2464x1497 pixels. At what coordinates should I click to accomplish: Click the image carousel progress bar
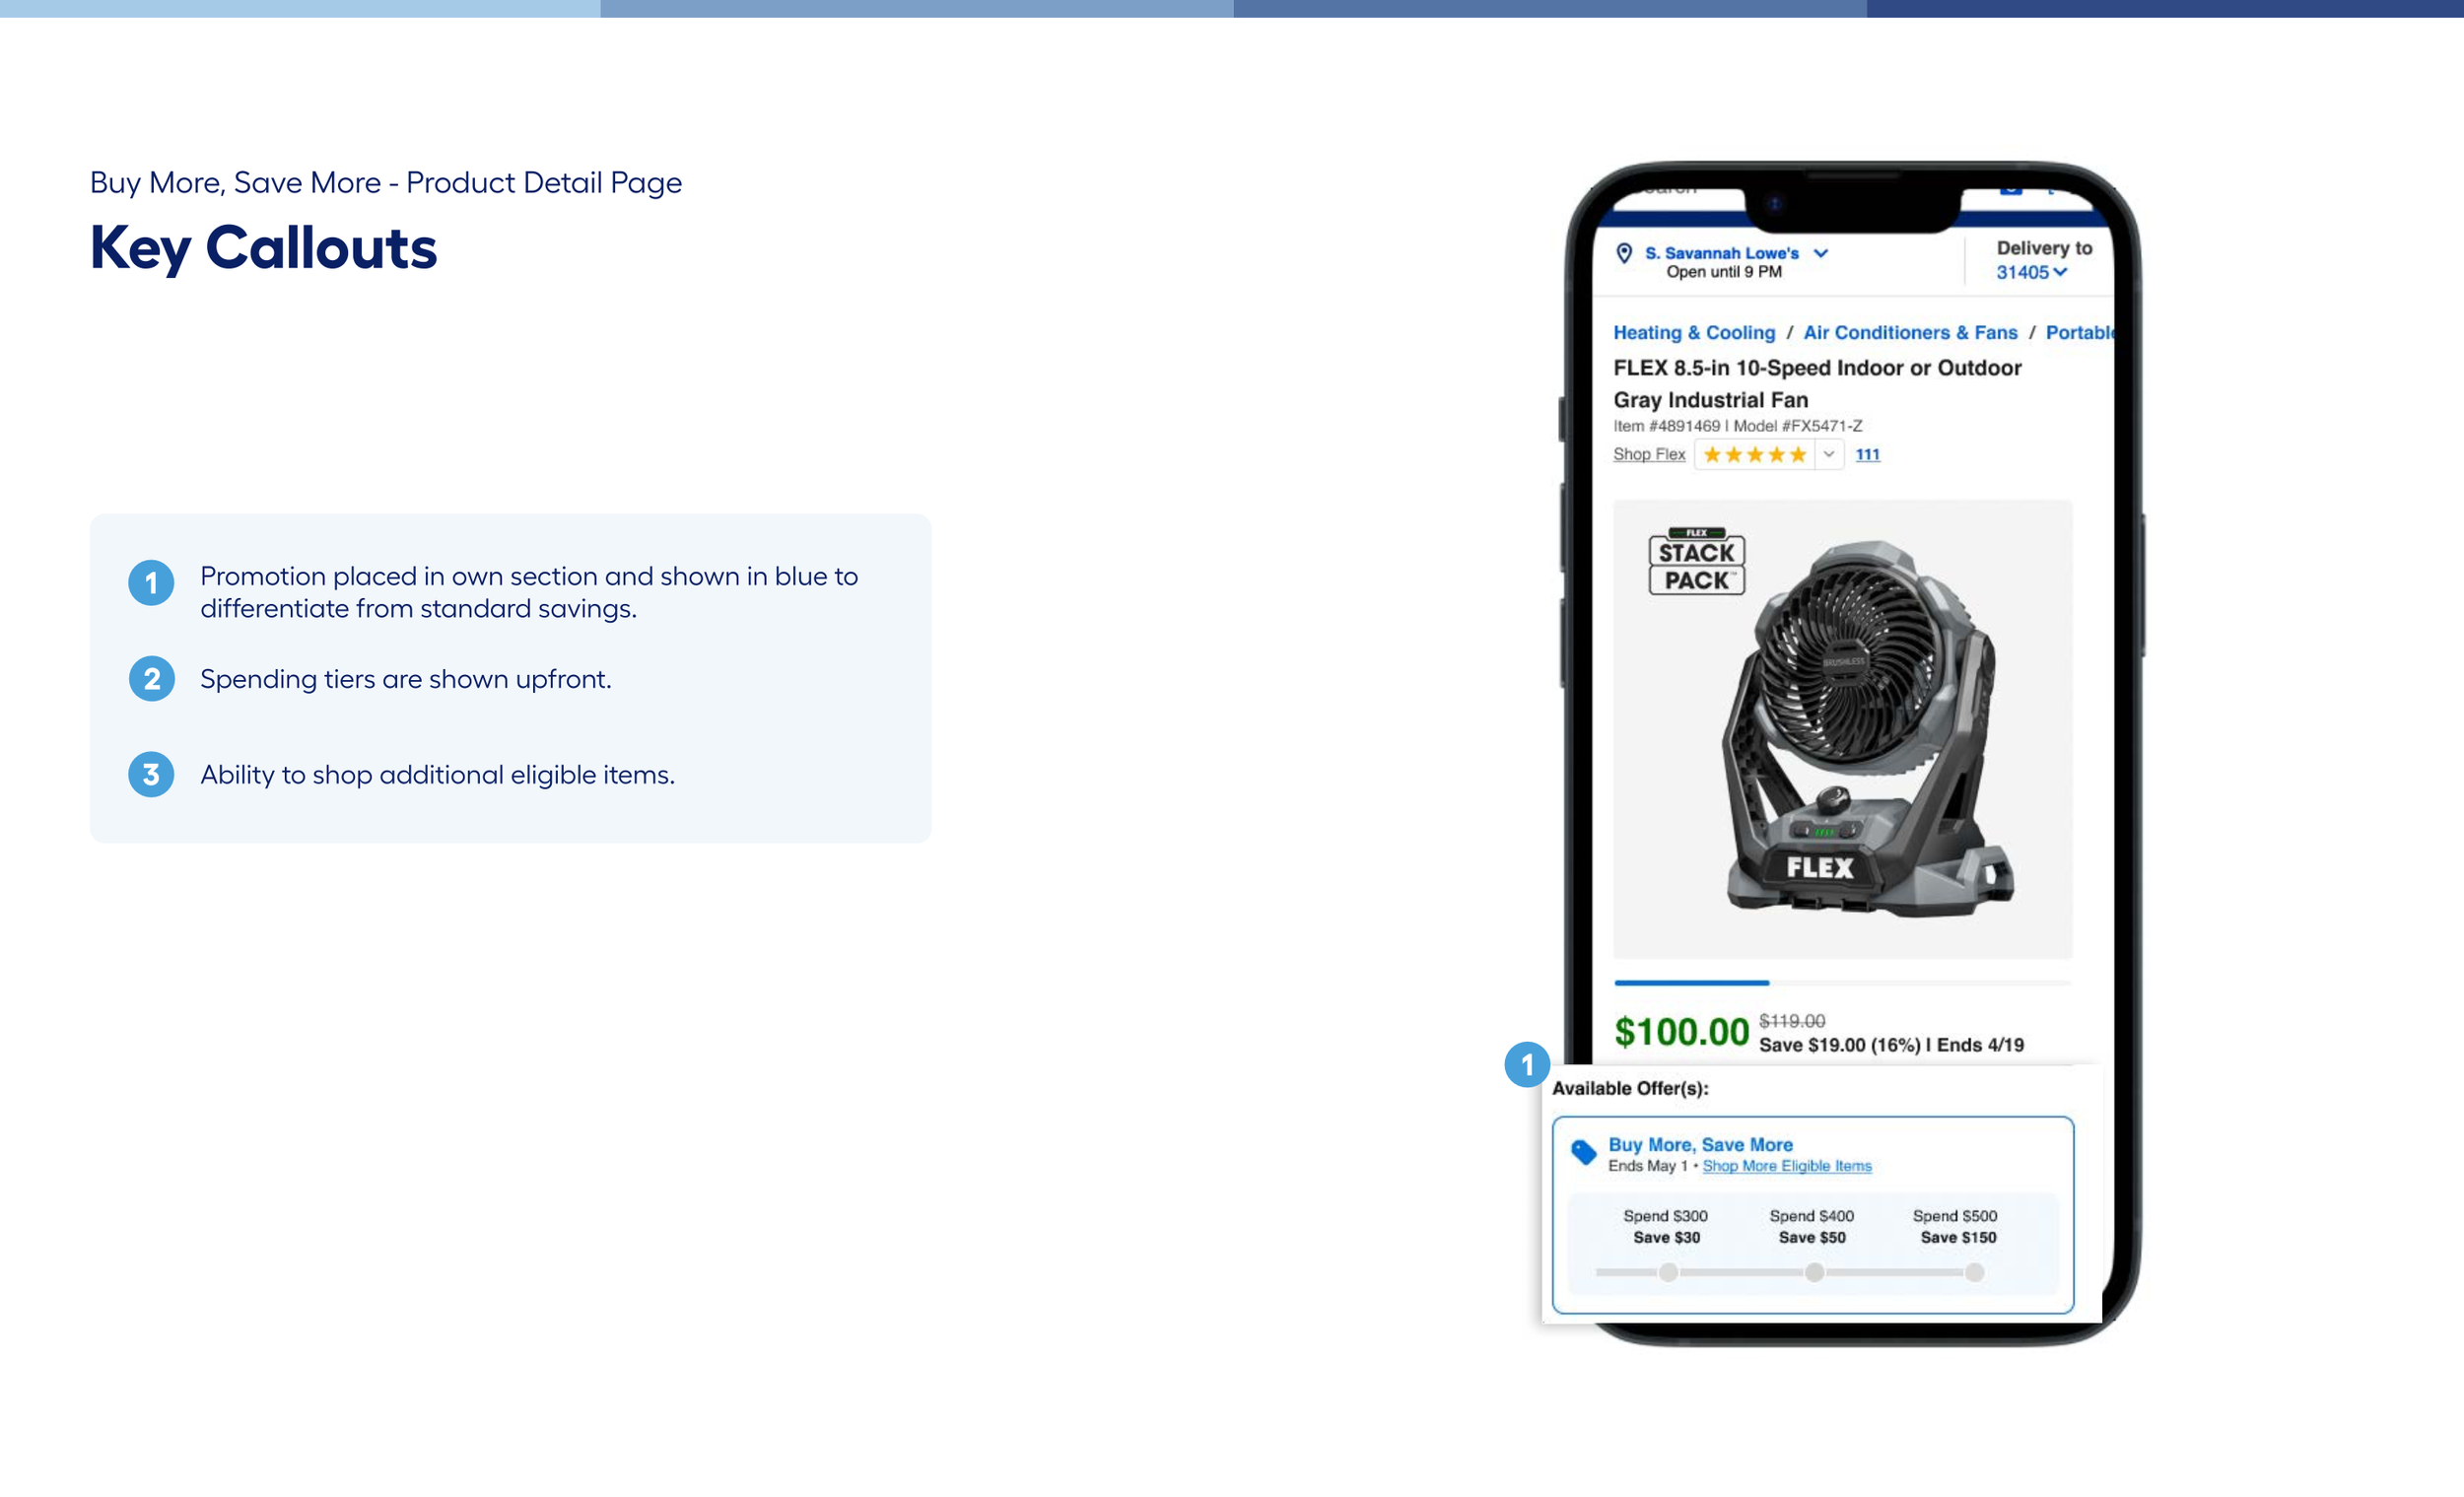coord(1842,983)
